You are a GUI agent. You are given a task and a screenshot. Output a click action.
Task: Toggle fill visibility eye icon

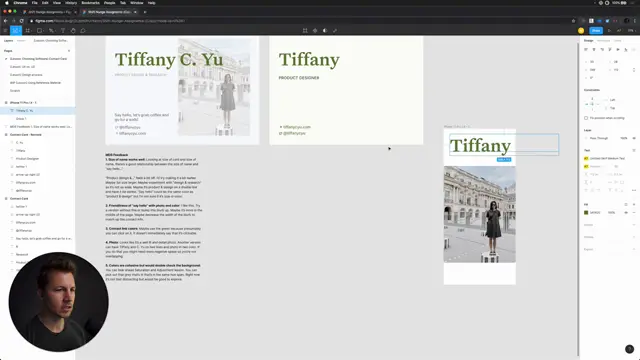[626, 213]
